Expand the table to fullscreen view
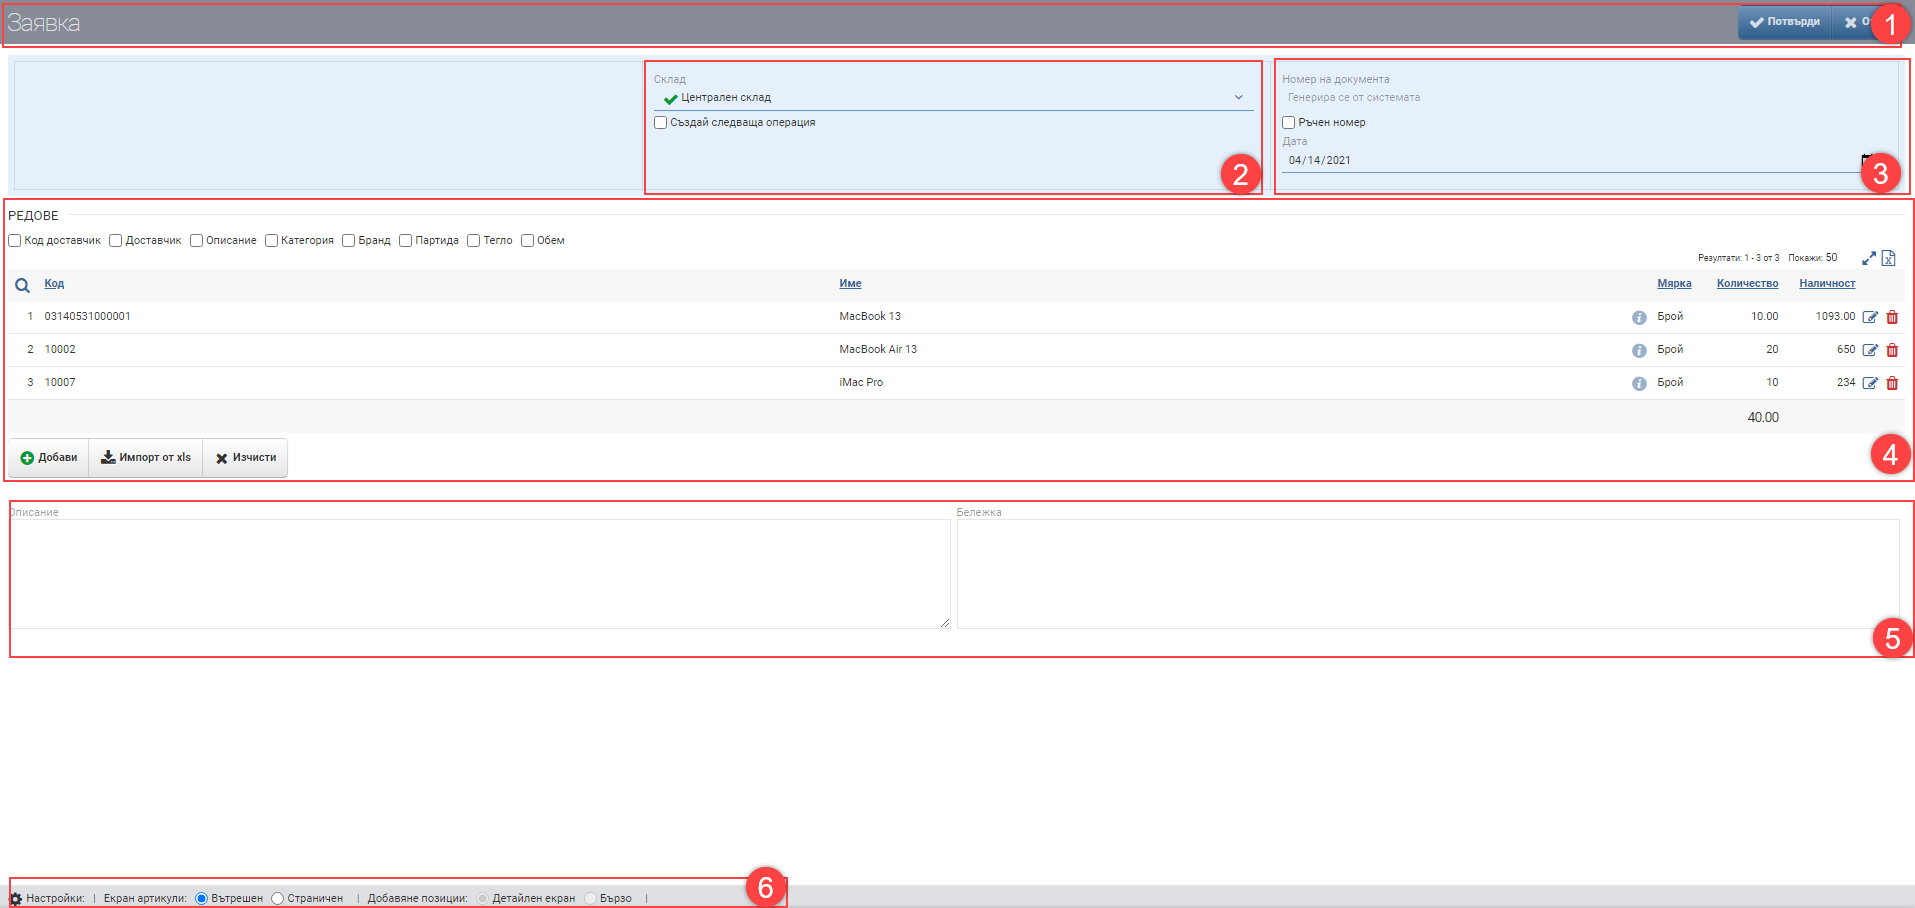 pyautogui.click(x=1868, y=258)
